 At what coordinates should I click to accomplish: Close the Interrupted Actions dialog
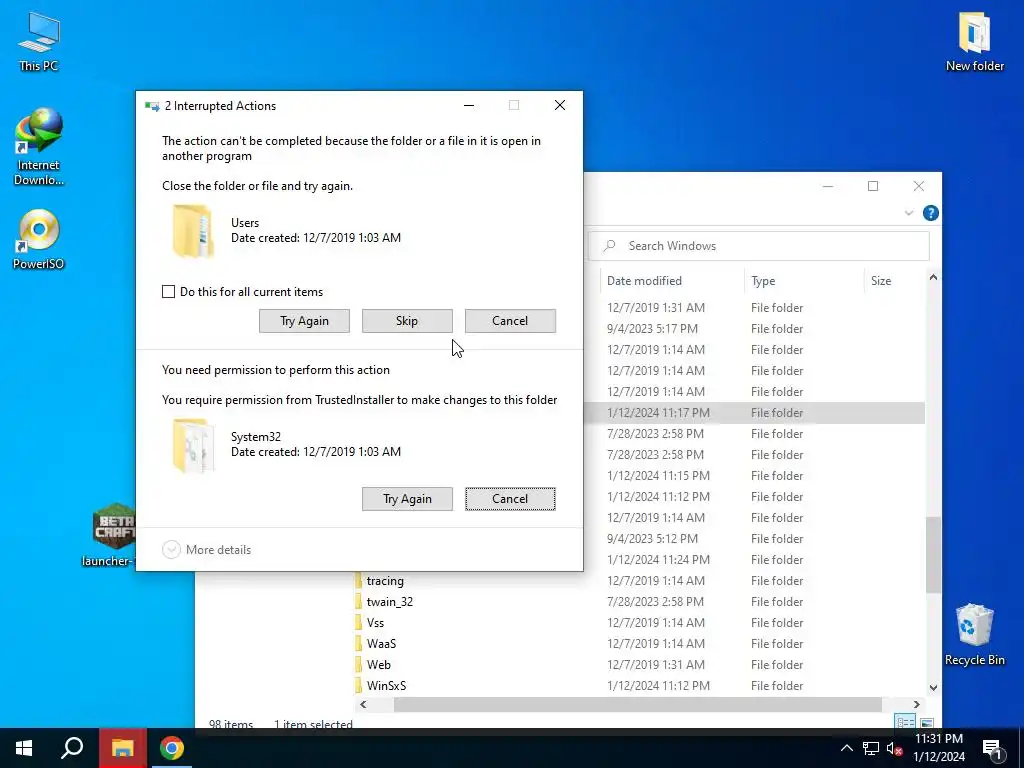(x=560, y=105)
